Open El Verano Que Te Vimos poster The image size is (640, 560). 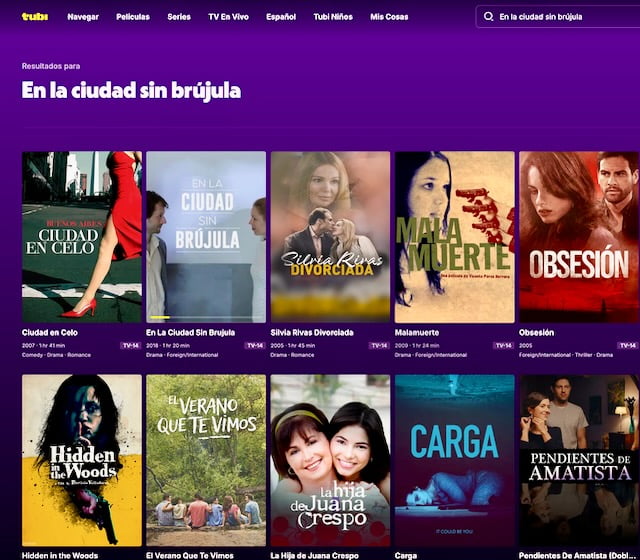206,460
